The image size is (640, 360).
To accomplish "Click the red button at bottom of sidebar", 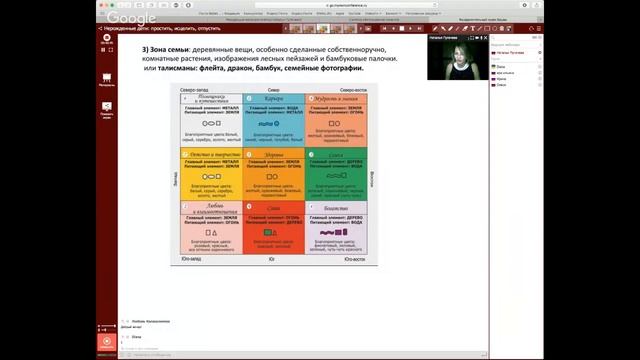I will (107, 342).
